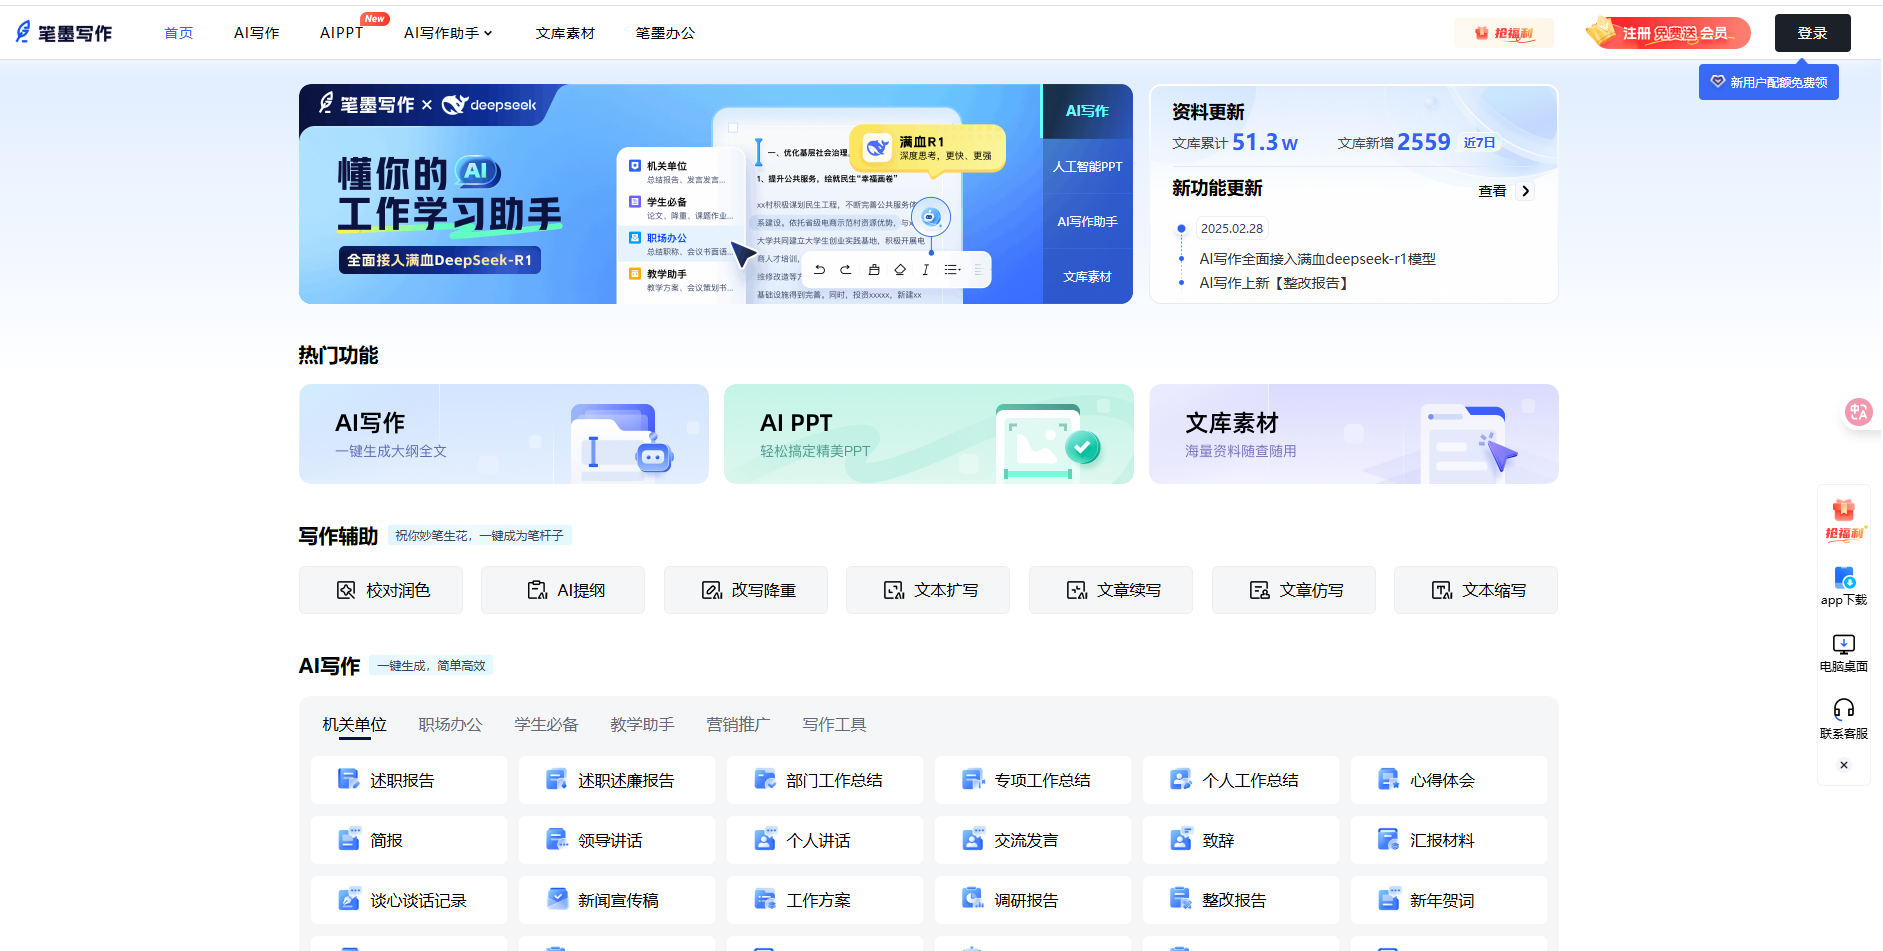Switch to 教学助手 tab
The height and width of the screenshot is (951, 1883).
642,724
